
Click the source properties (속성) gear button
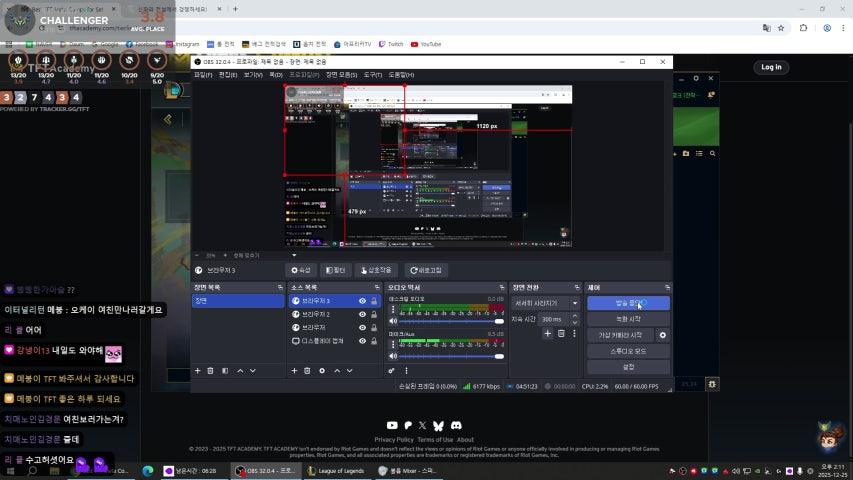point(300,270)
